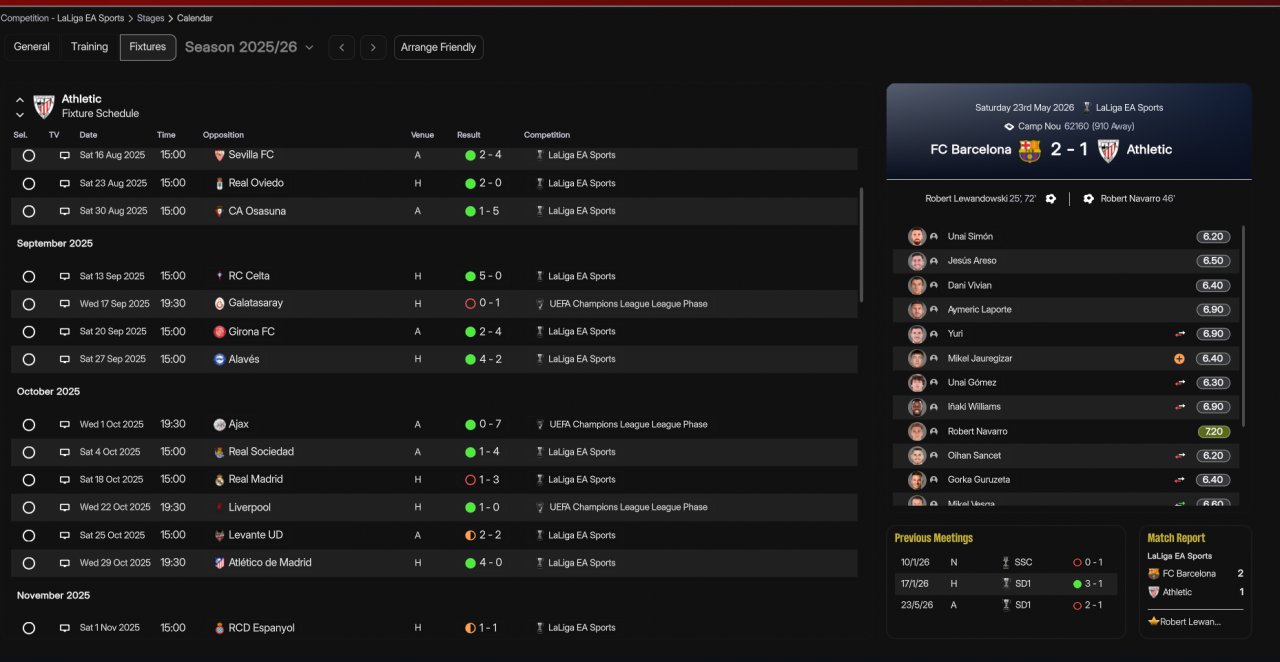The height and width of the screenshot is (662, 1280).
Task: Click the Real Sociedad club badge
Action: (x=219, y=452)
